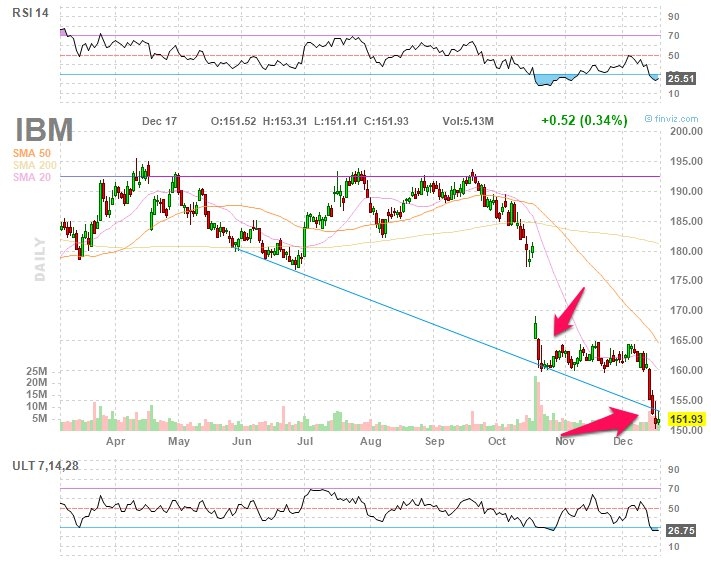Screen dimensions: 711x561
Task: Click the May month label
Action: 179,442
